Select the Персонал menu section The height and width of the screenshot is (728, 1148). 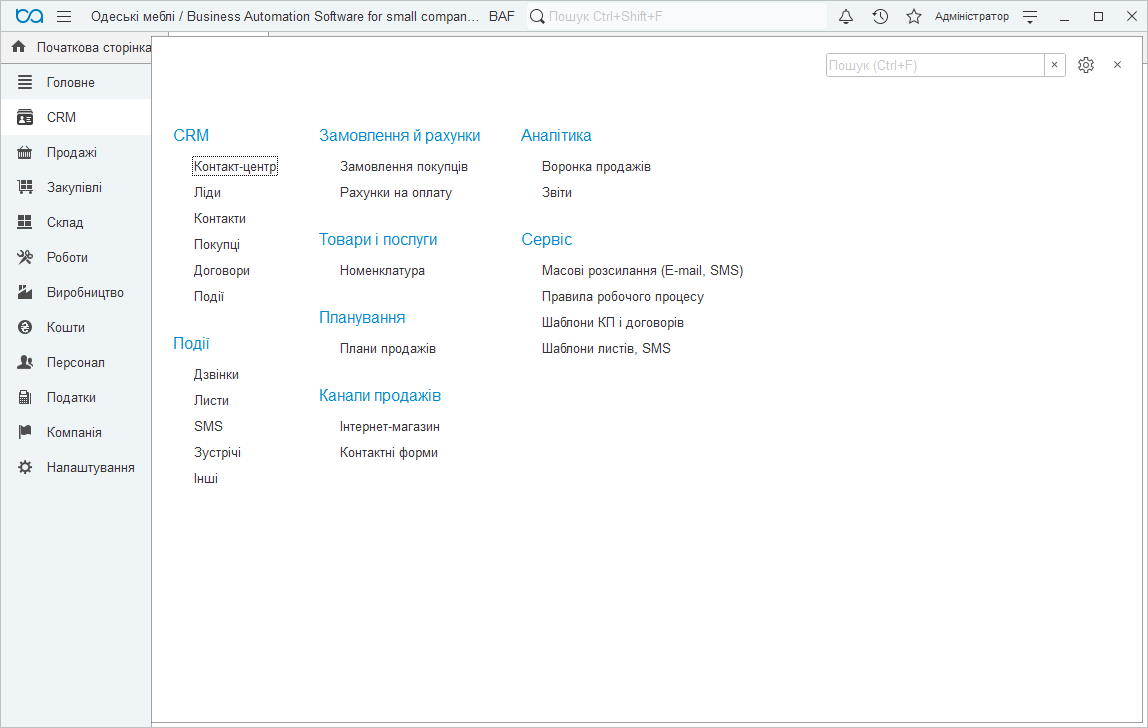pyautogui.click(x=75, y=363)
